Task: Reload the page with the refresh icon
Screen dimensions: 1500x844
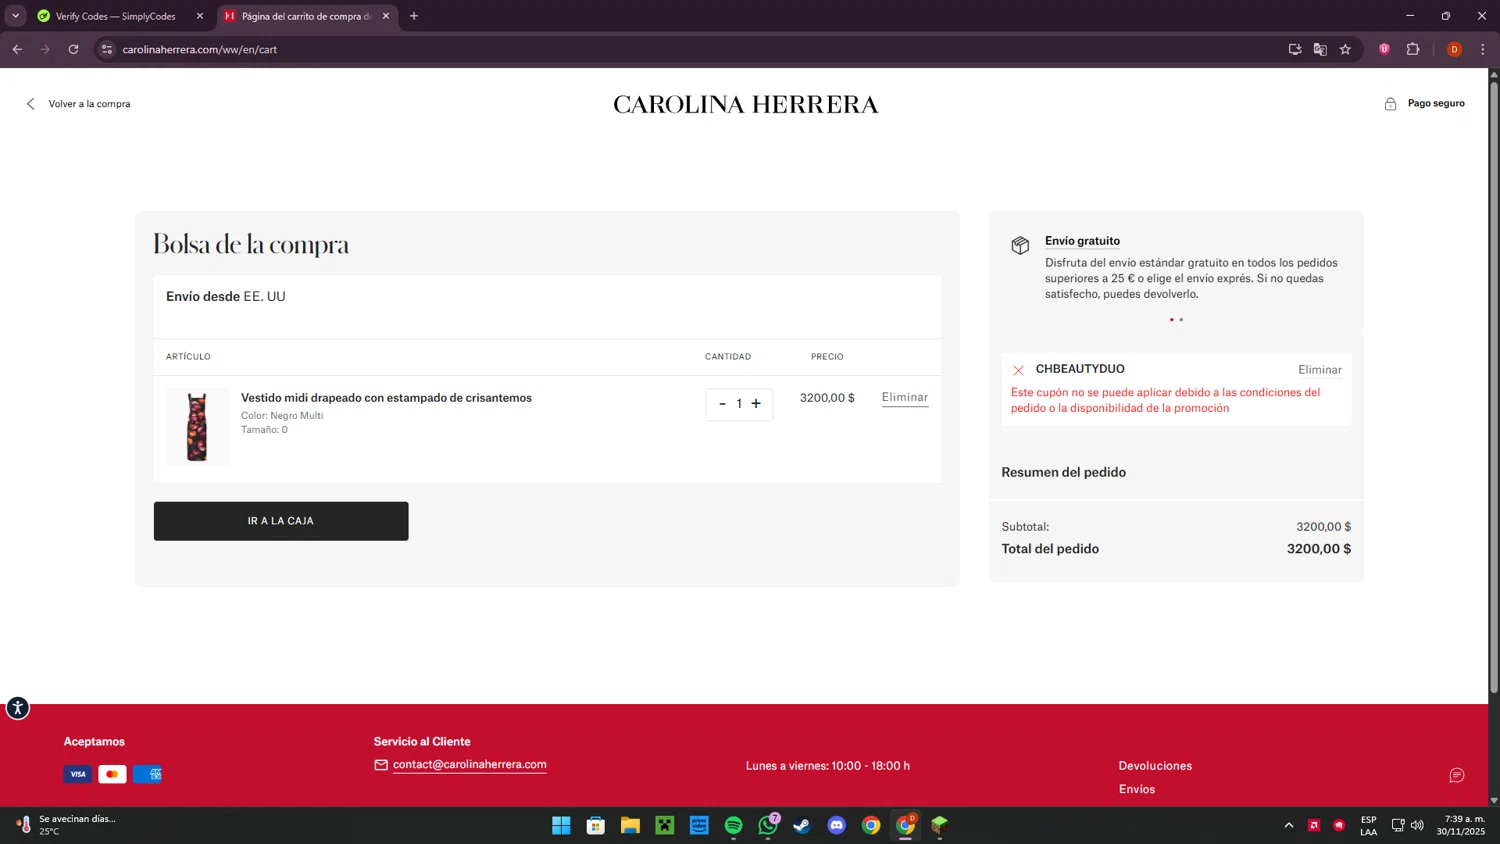Action: pyautogui.click(x=73, y=49)
